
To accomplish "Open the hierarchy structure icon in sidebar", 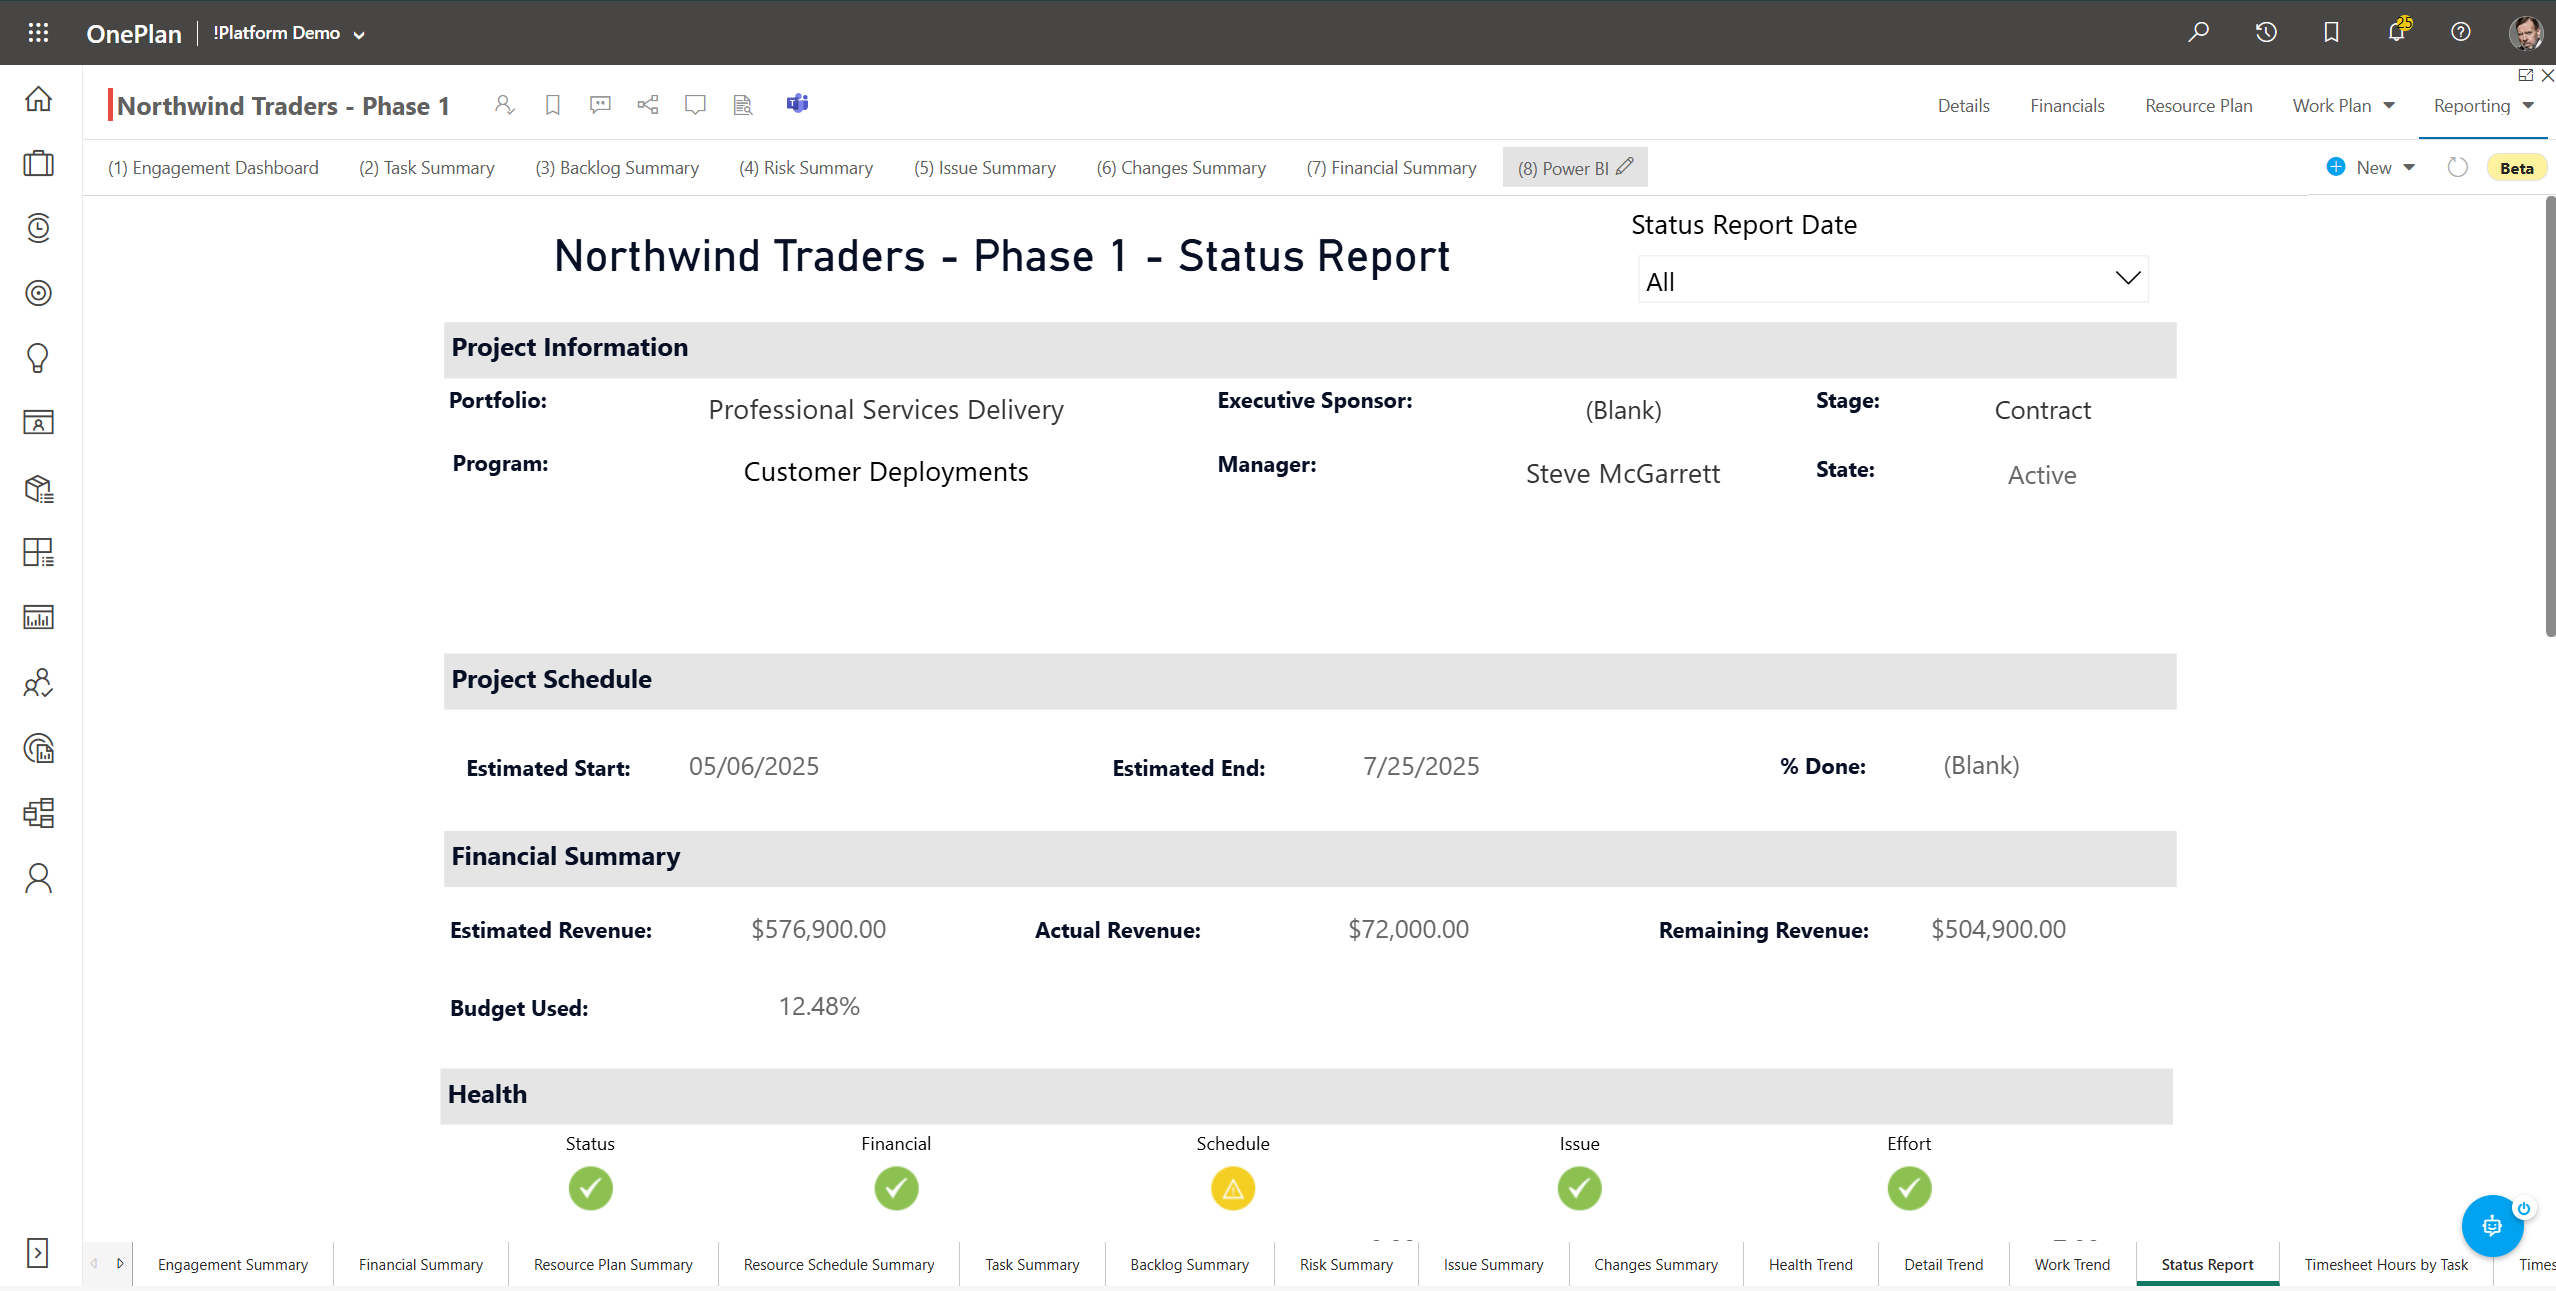I will [38, 813].
